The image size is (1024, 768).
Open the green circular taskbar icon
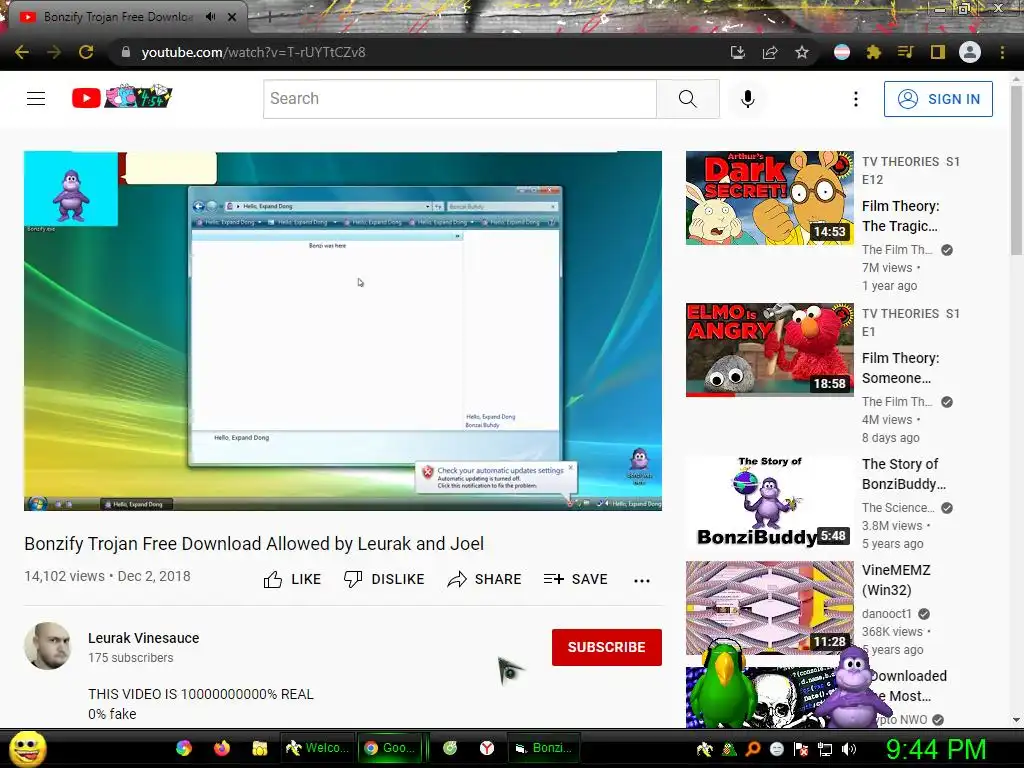pyautogui.click(x=450, y=748)
